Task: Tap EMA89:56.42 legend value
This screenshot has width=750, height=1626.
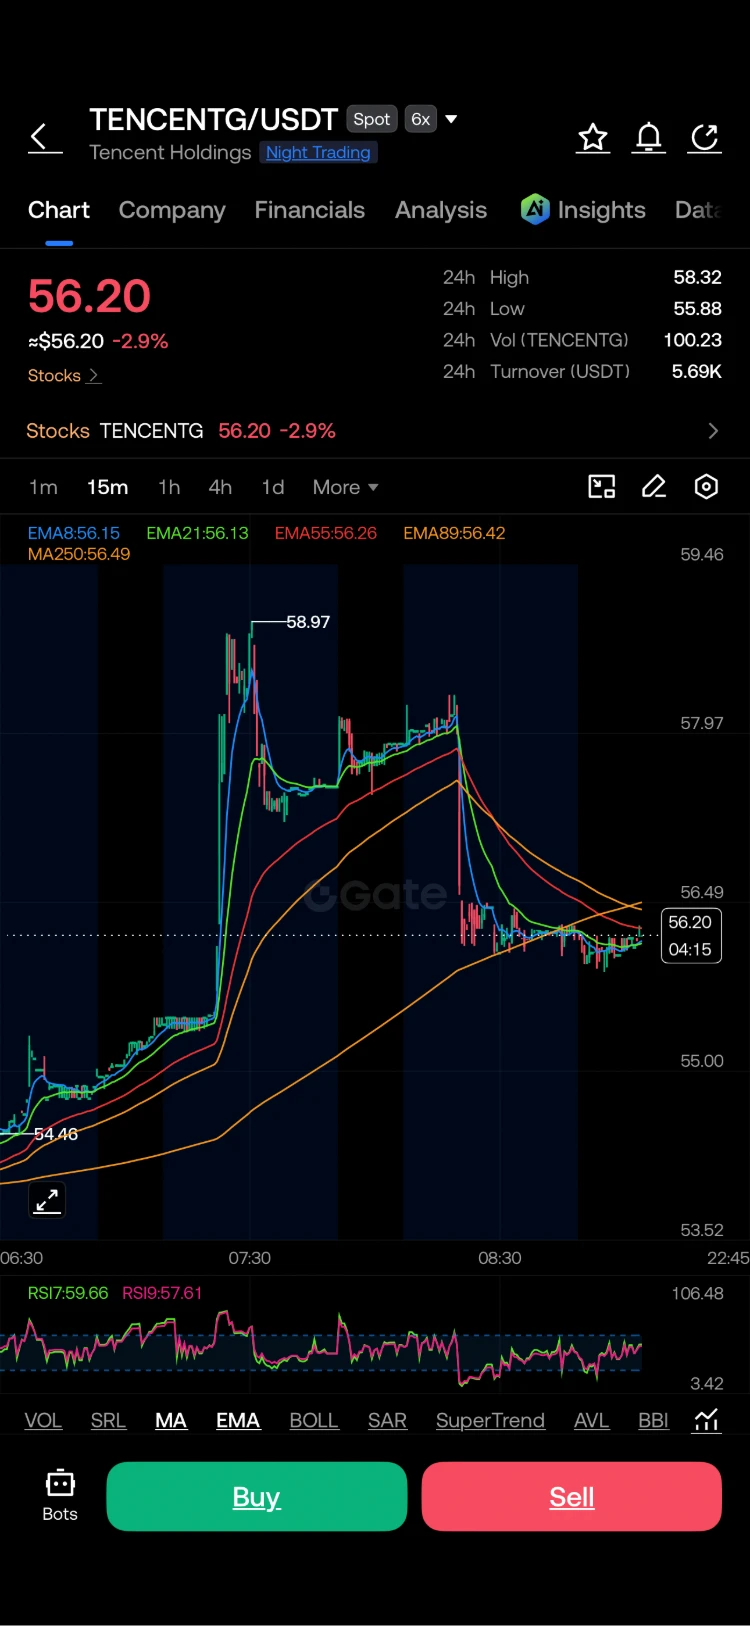Action: point(454,533)
